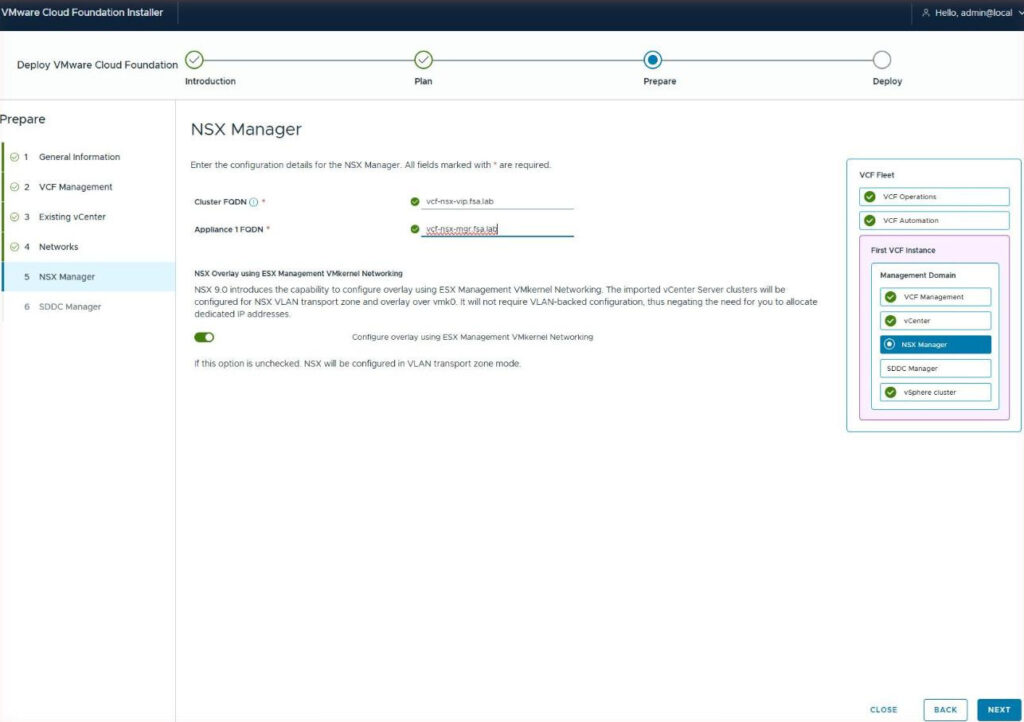Click the VMware Cloud Foundation Installer title
1024x722 pixels.
82,12
